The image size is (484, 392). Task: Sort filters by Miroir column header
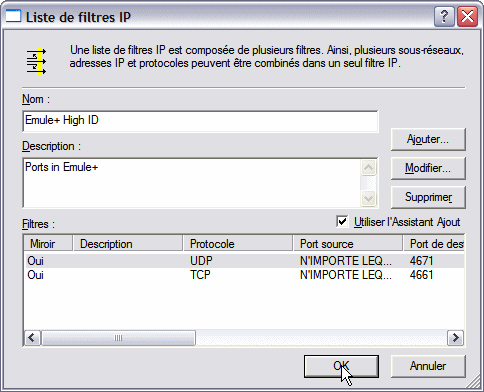point(48,244)
